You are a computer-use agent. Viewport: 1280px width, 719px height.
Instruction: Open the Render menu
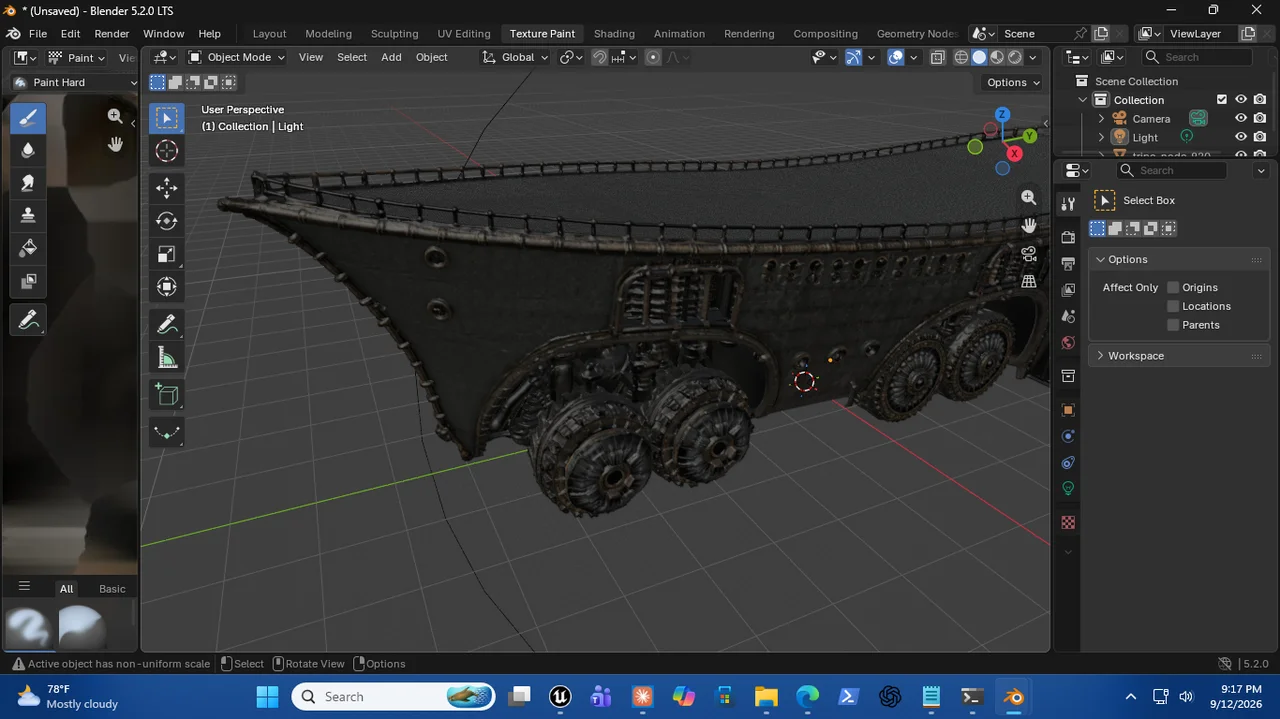[112, 33]
